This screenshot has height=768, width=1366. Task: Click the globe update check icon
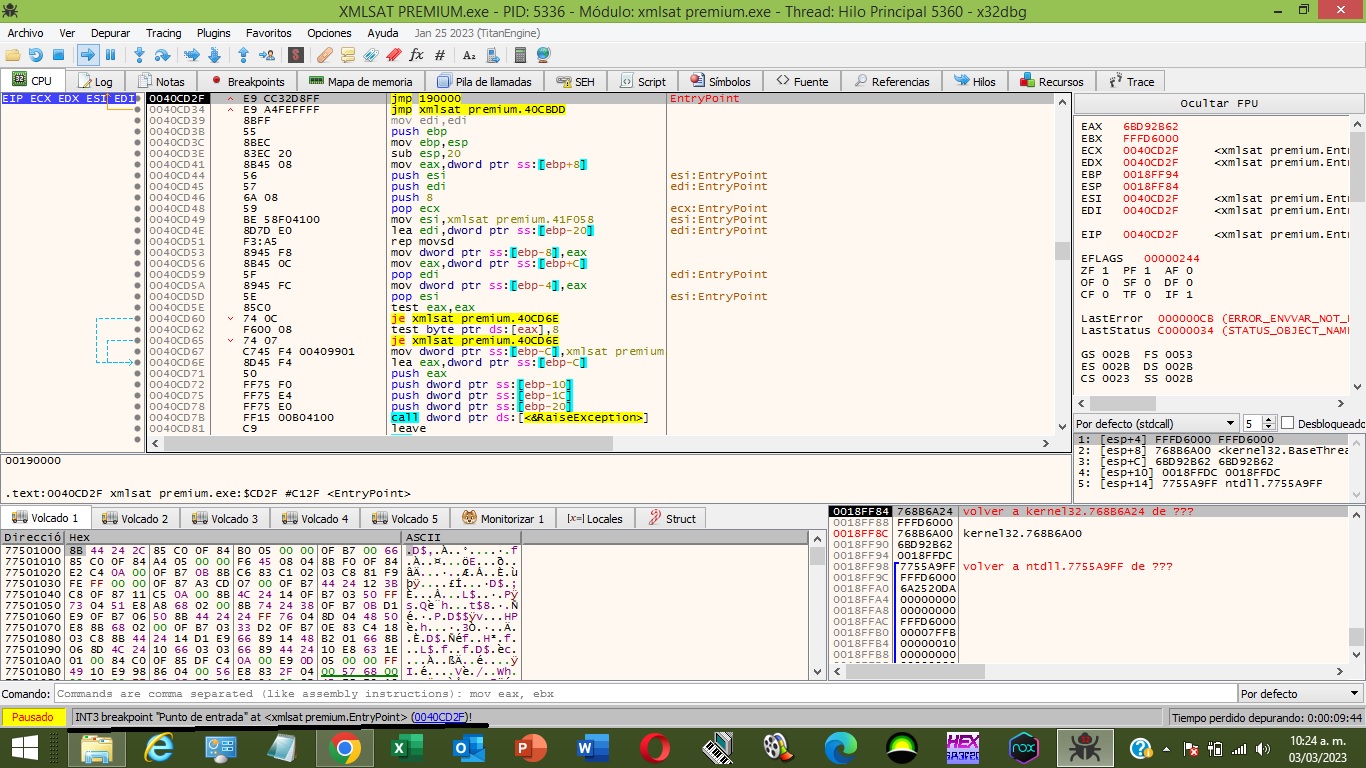[x=543, y=55]
